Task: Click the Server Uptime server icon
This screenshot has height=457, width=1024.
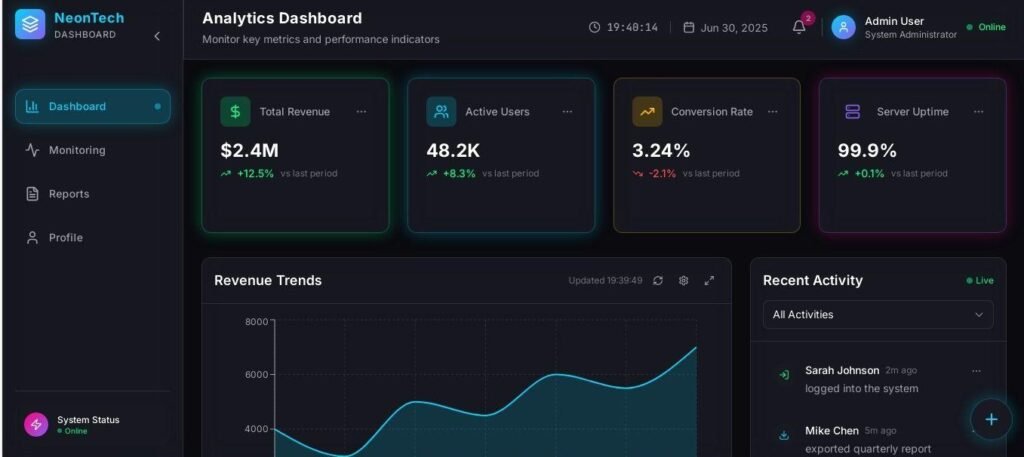Action: point(852,112)
